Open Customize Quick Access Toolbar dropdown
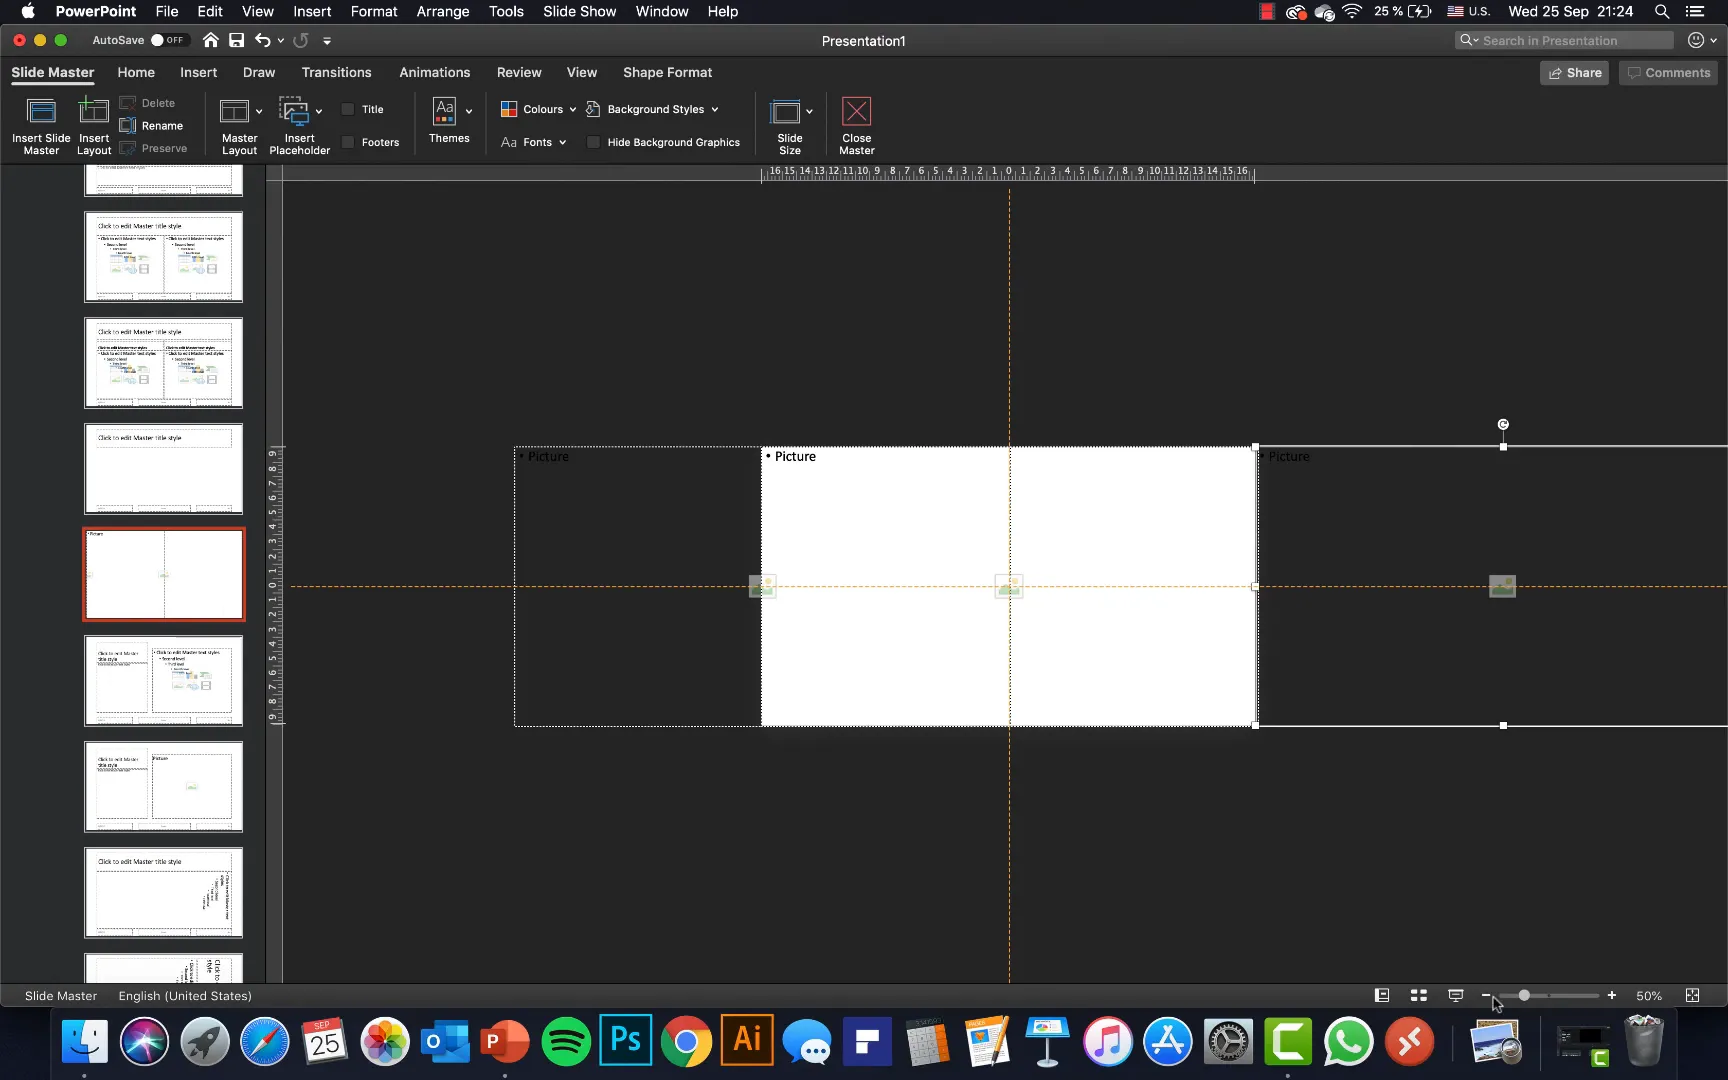This screenshot has height=1080, width=1728. [x=327, y=40]
